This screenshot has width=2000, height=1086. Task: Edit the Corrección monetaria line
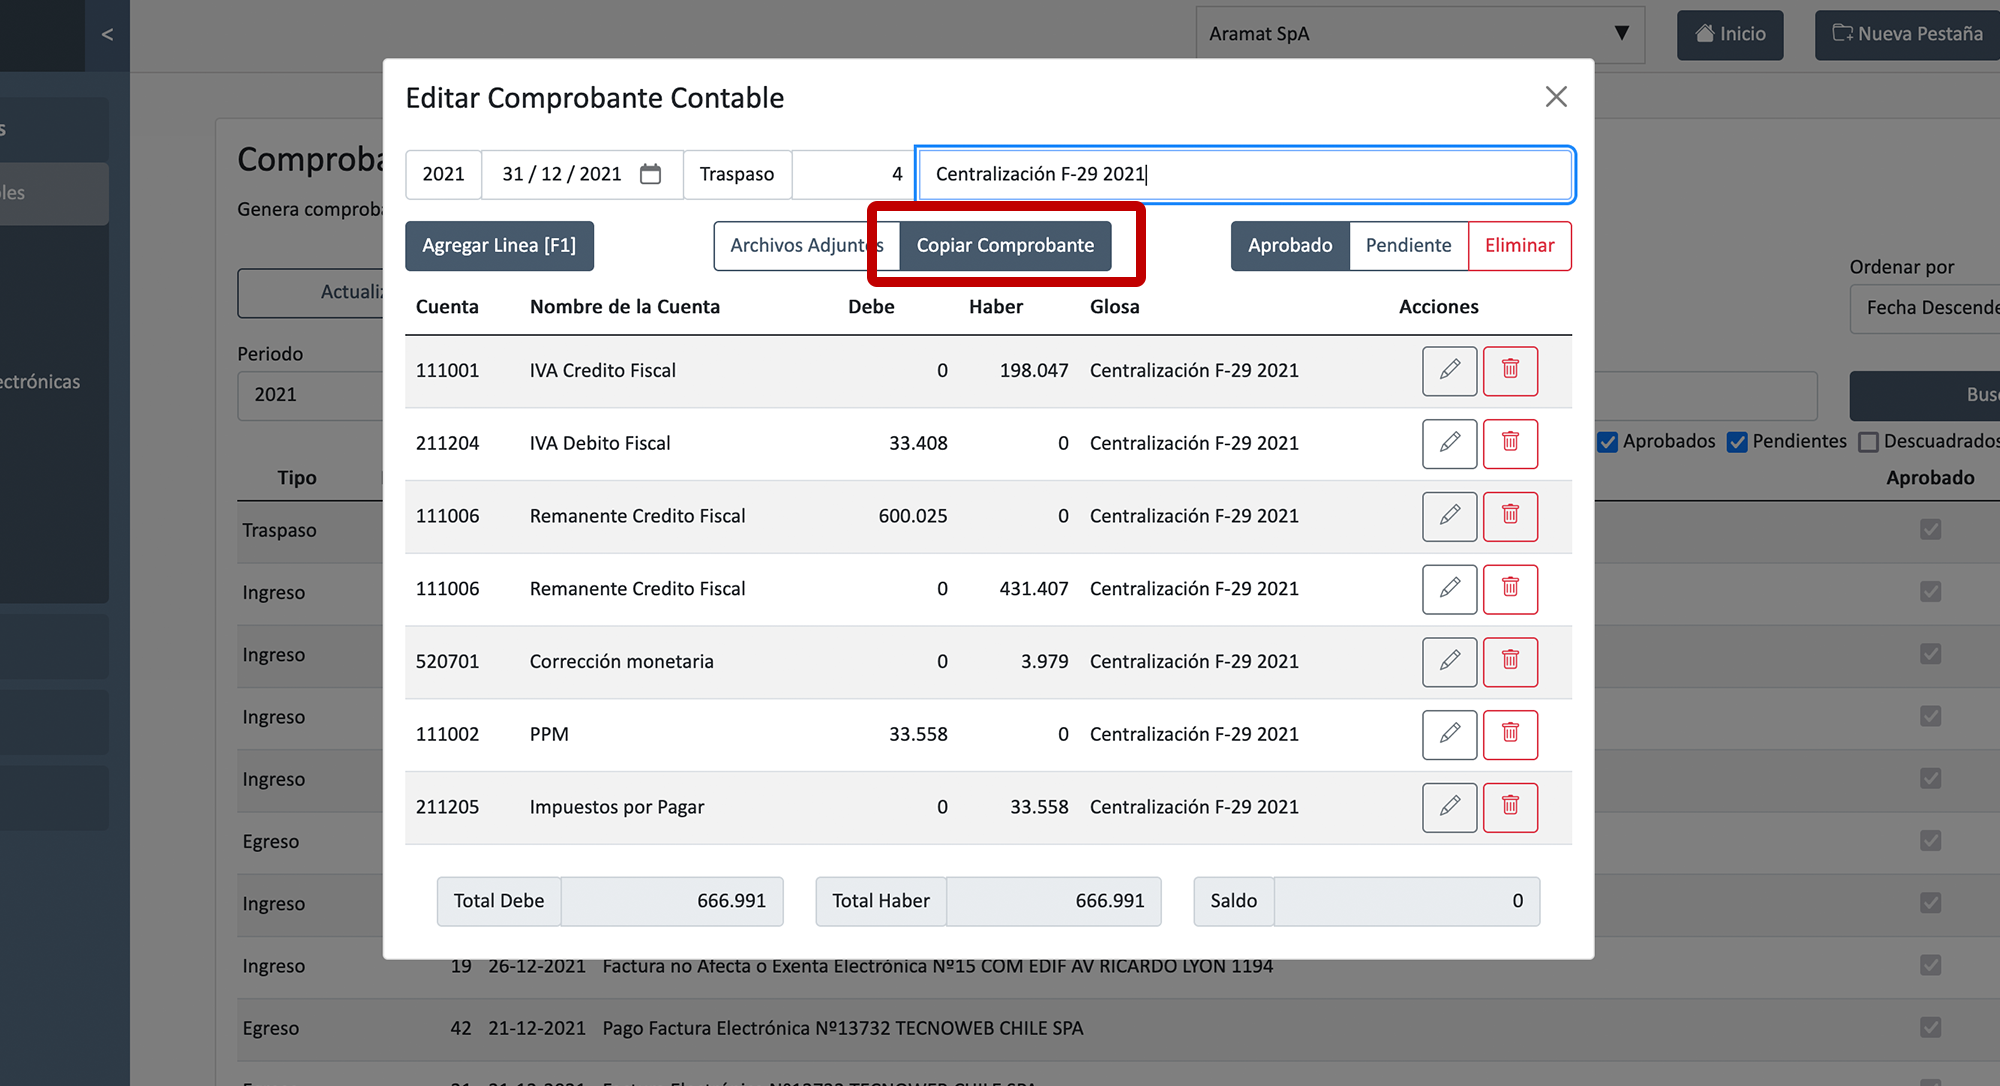tap(1449, 661)
